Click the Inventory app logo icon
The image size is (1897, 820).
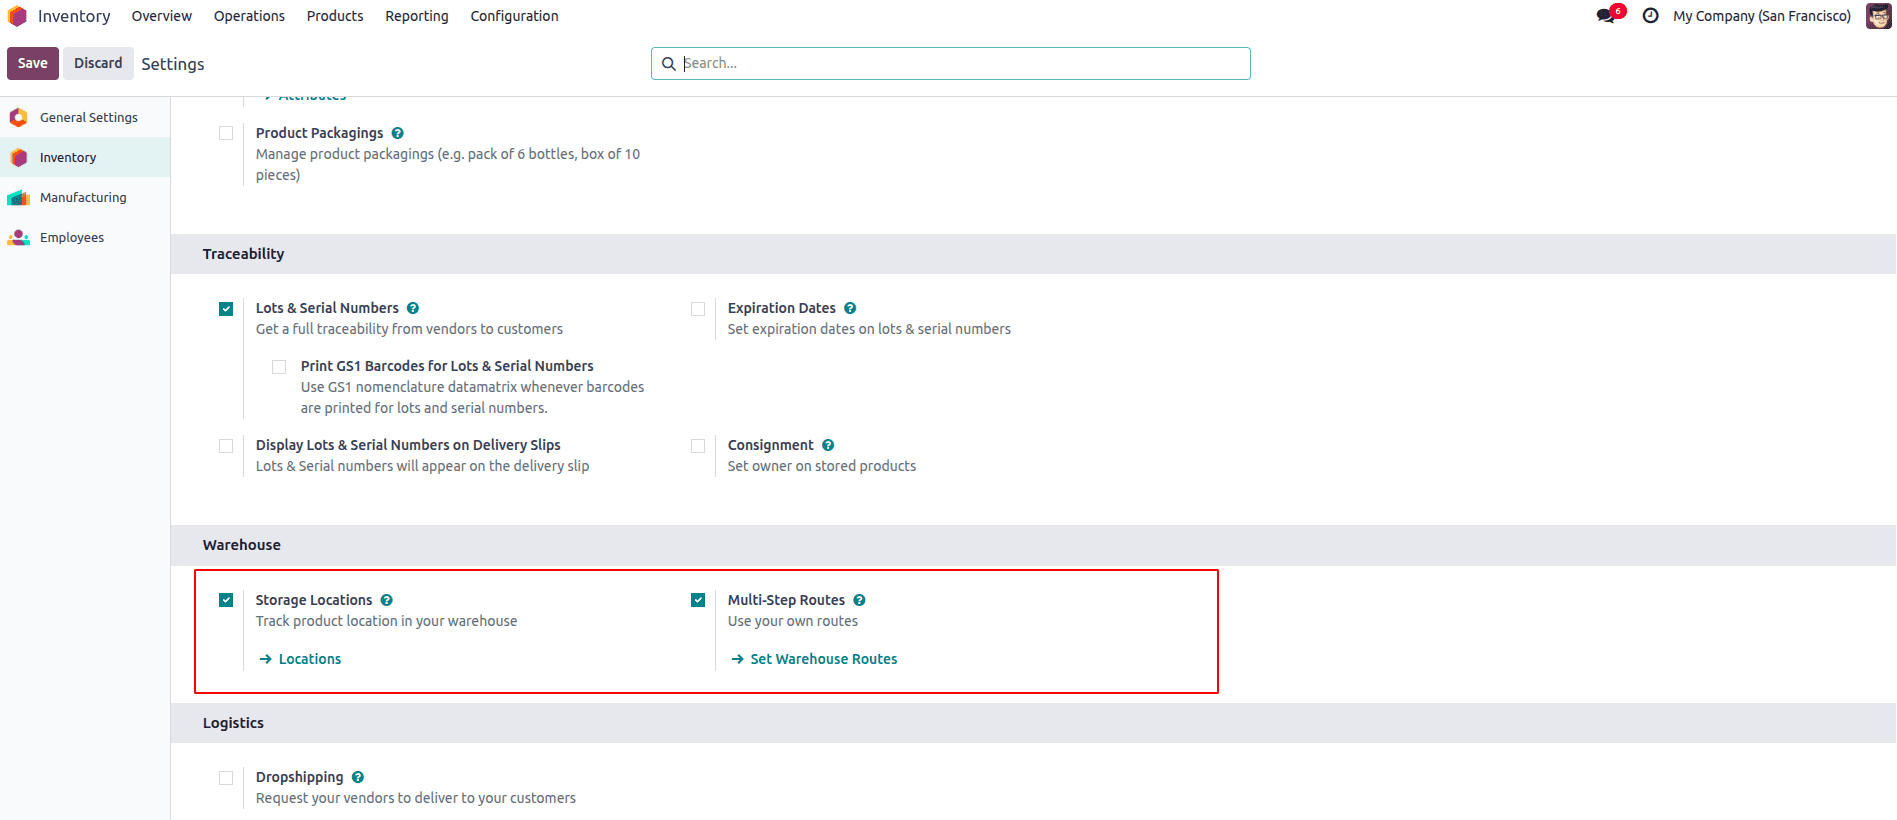tap(17, 16)
